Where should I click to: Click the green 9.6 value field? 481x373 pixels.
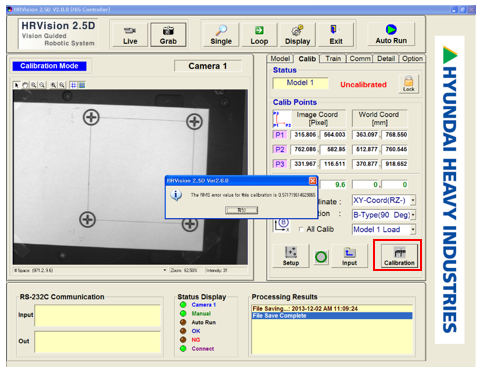coord(333,185)
